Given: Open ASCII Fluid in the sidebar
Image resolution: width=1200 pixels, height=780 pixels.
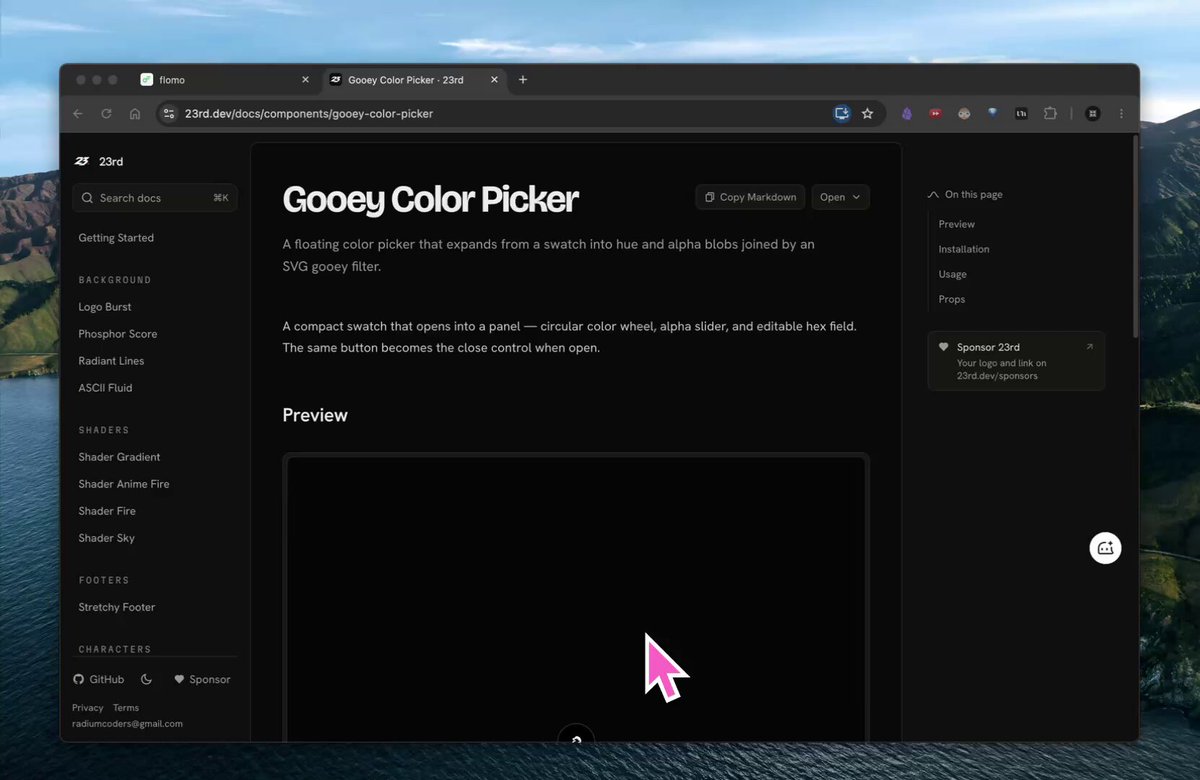Looking at the screenshot, I should point(105,388).
